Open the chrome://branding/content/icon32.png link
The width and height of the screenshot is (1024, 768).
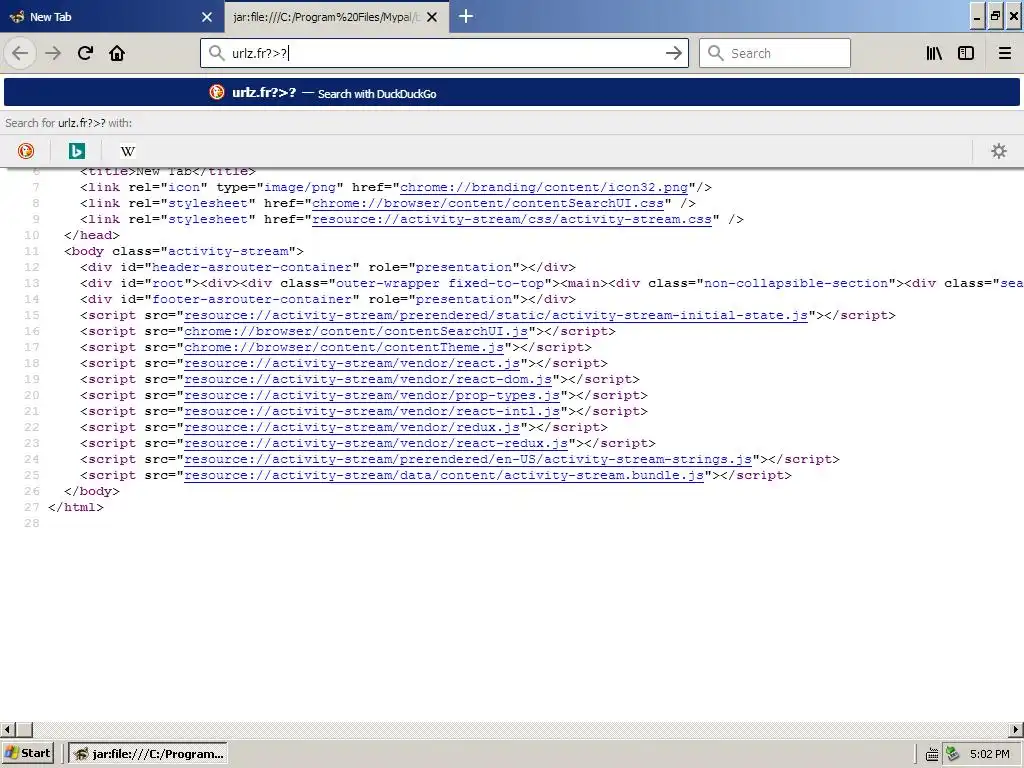pyautogui.click(x=544, y=187)
